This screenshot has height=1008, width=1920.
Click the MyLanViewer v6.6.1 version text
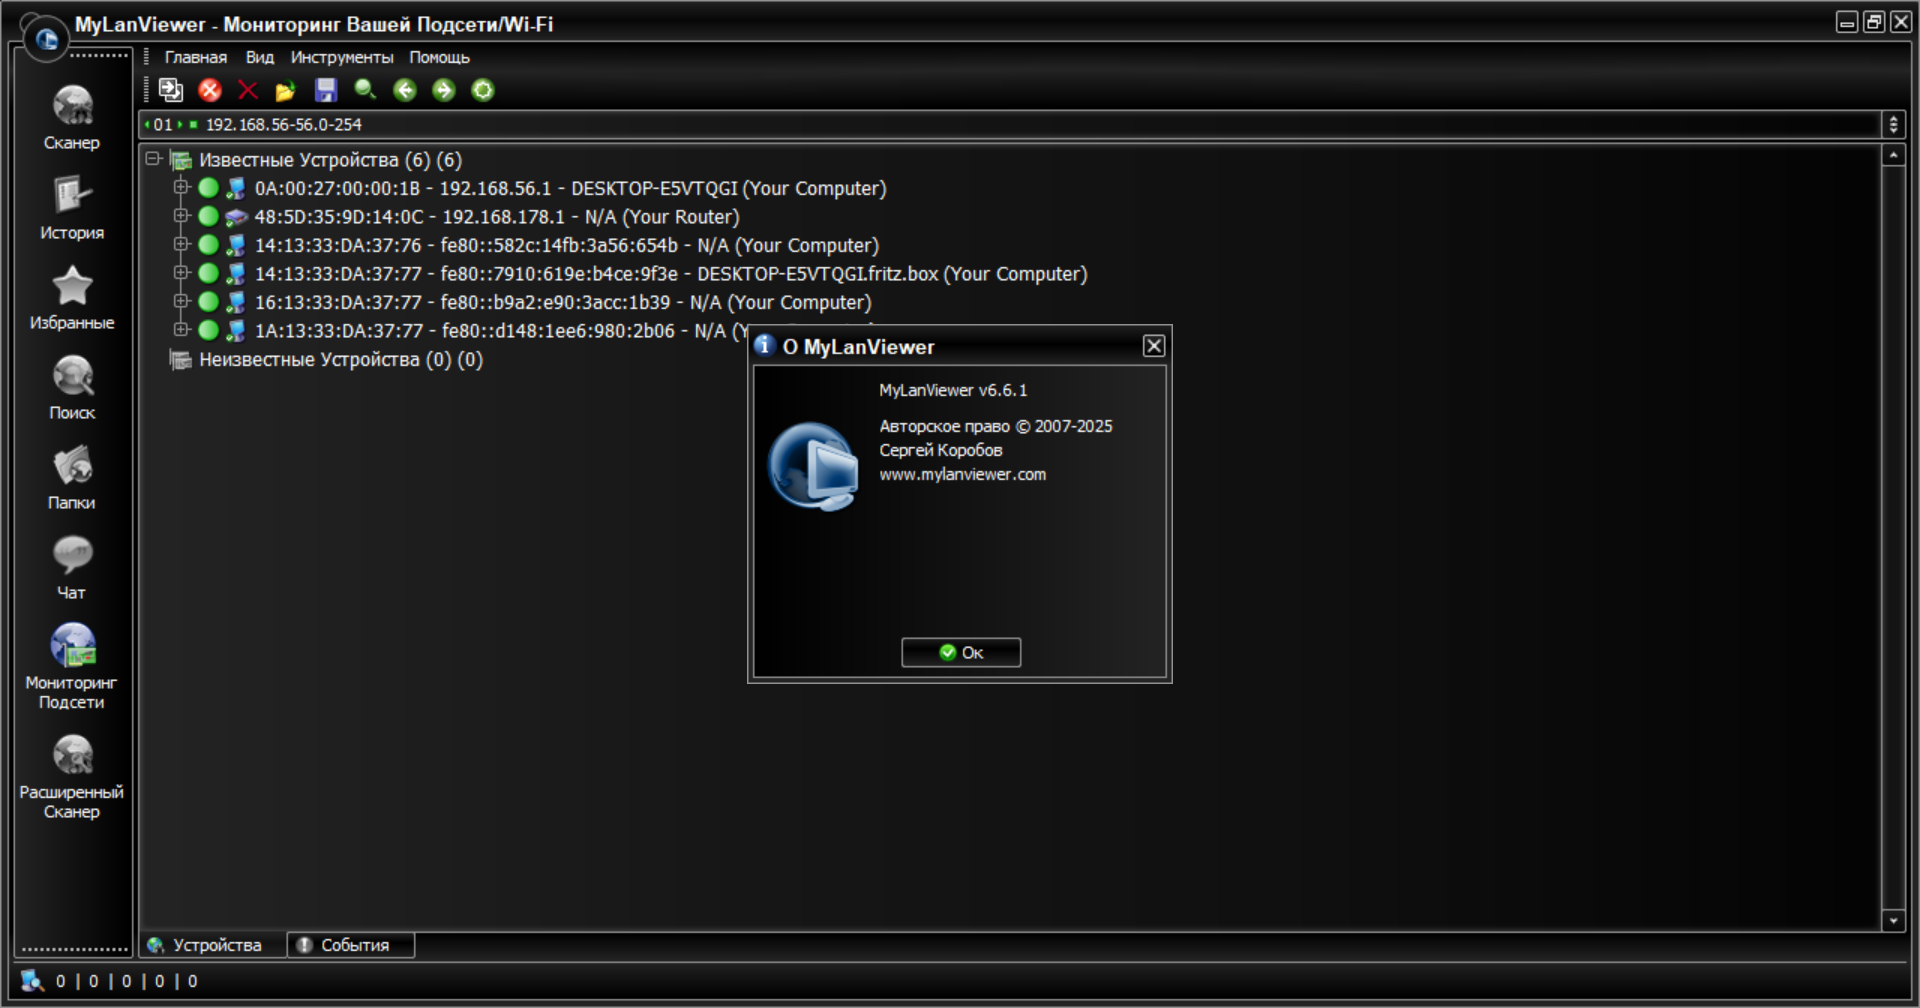pos(953,391)
